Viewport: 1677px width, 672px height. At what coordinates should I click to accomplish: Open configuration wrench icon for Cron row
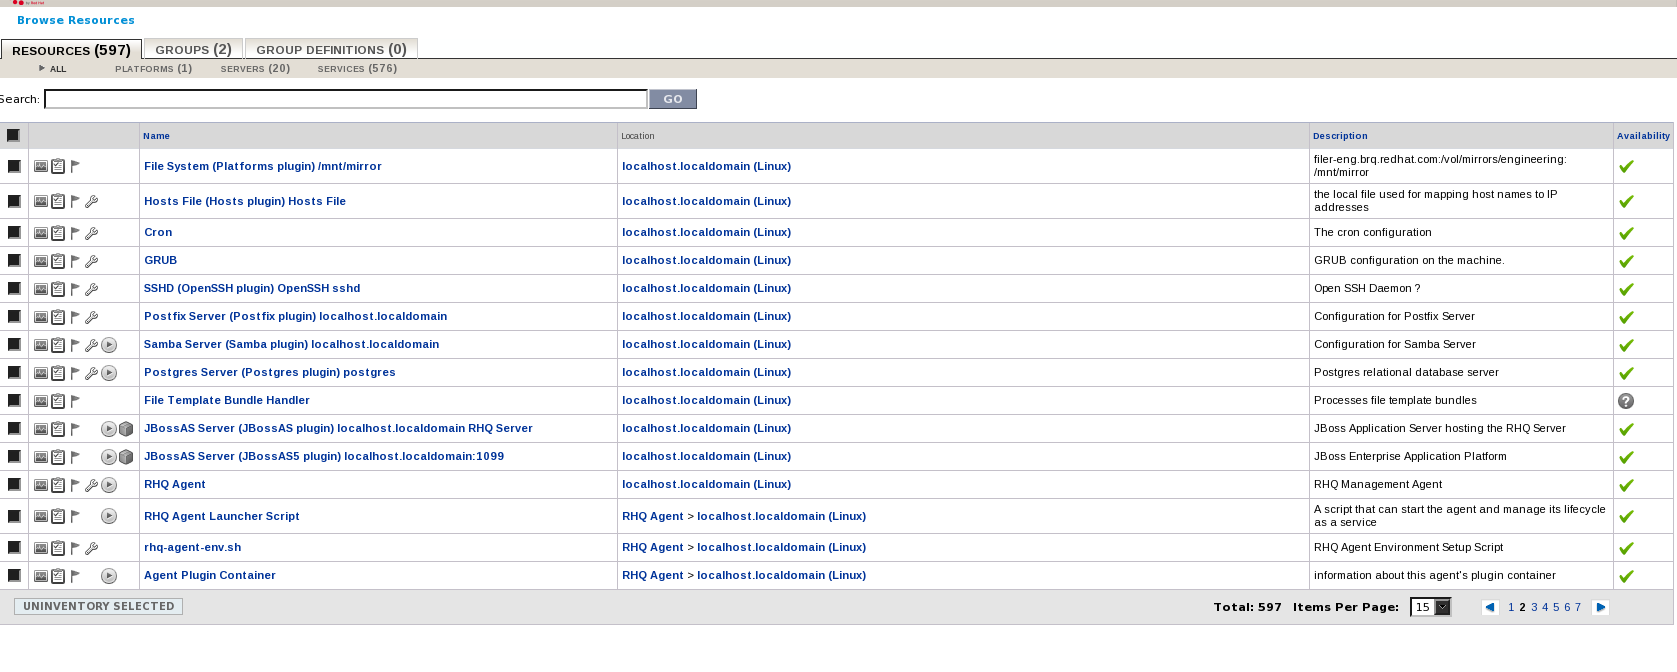point(92,233)
